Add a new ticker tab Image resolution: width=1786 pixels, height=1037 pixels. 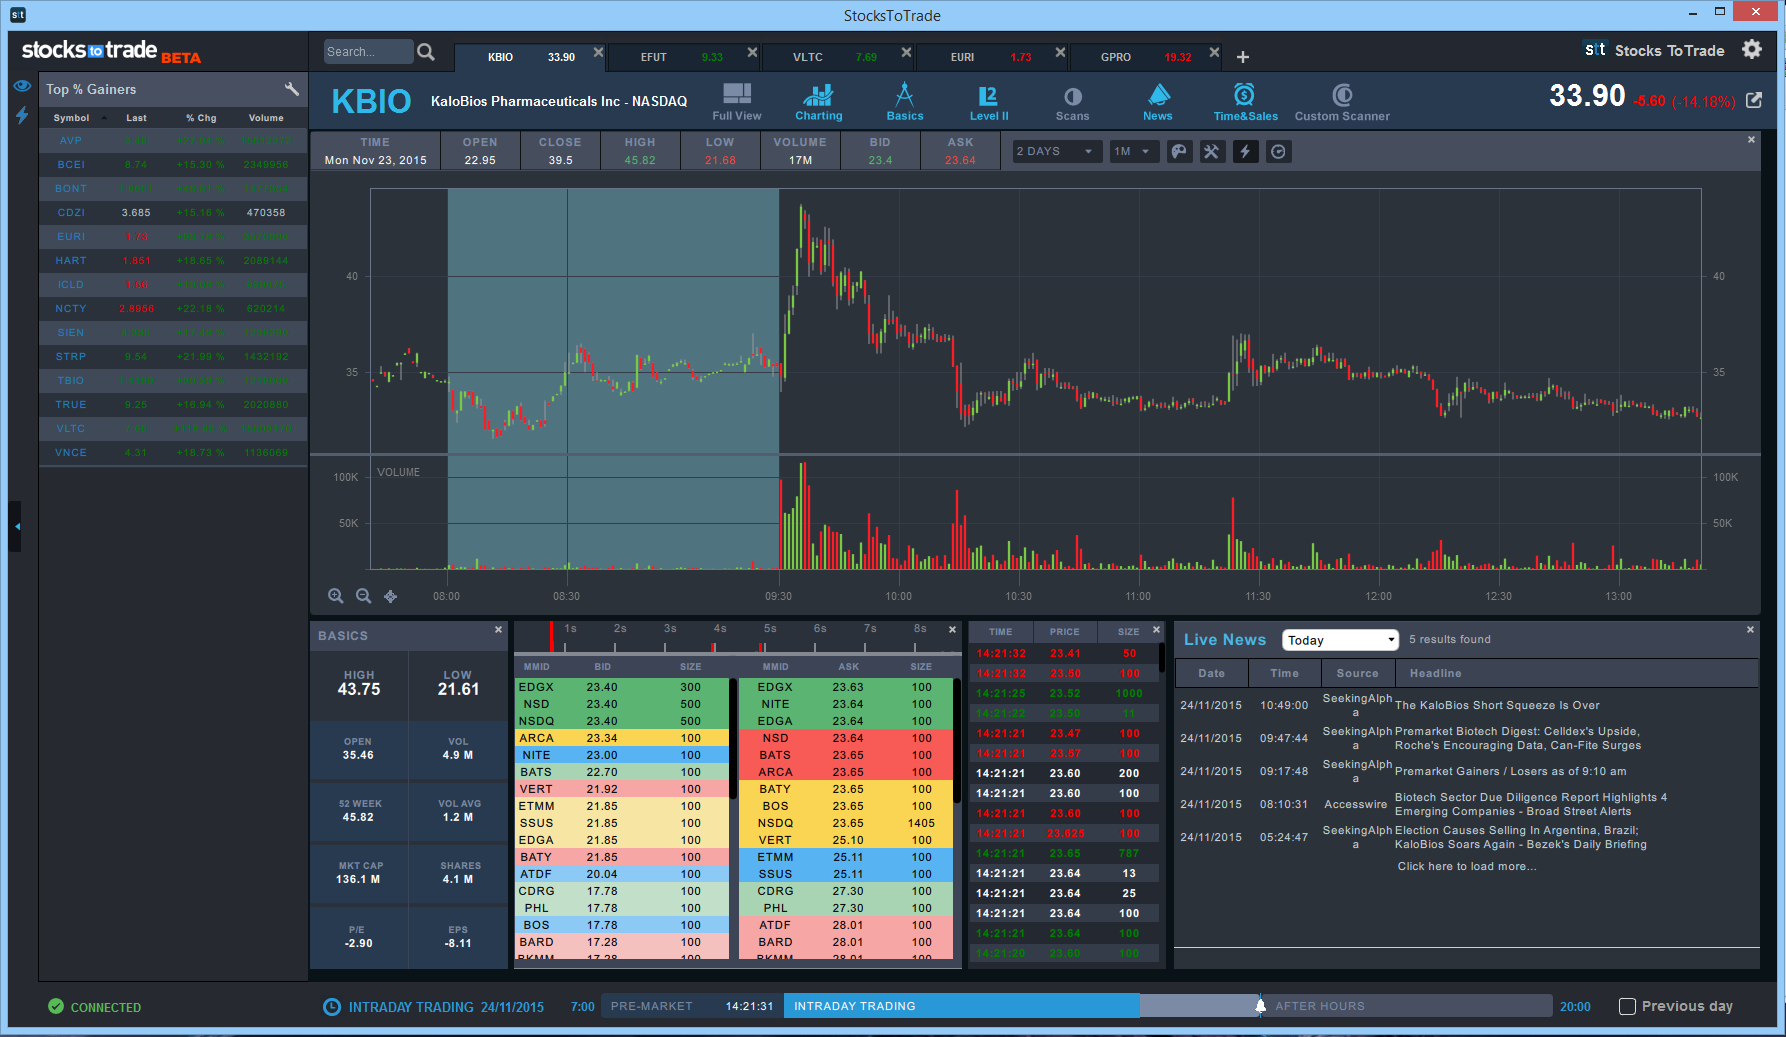pos(1243,57)
